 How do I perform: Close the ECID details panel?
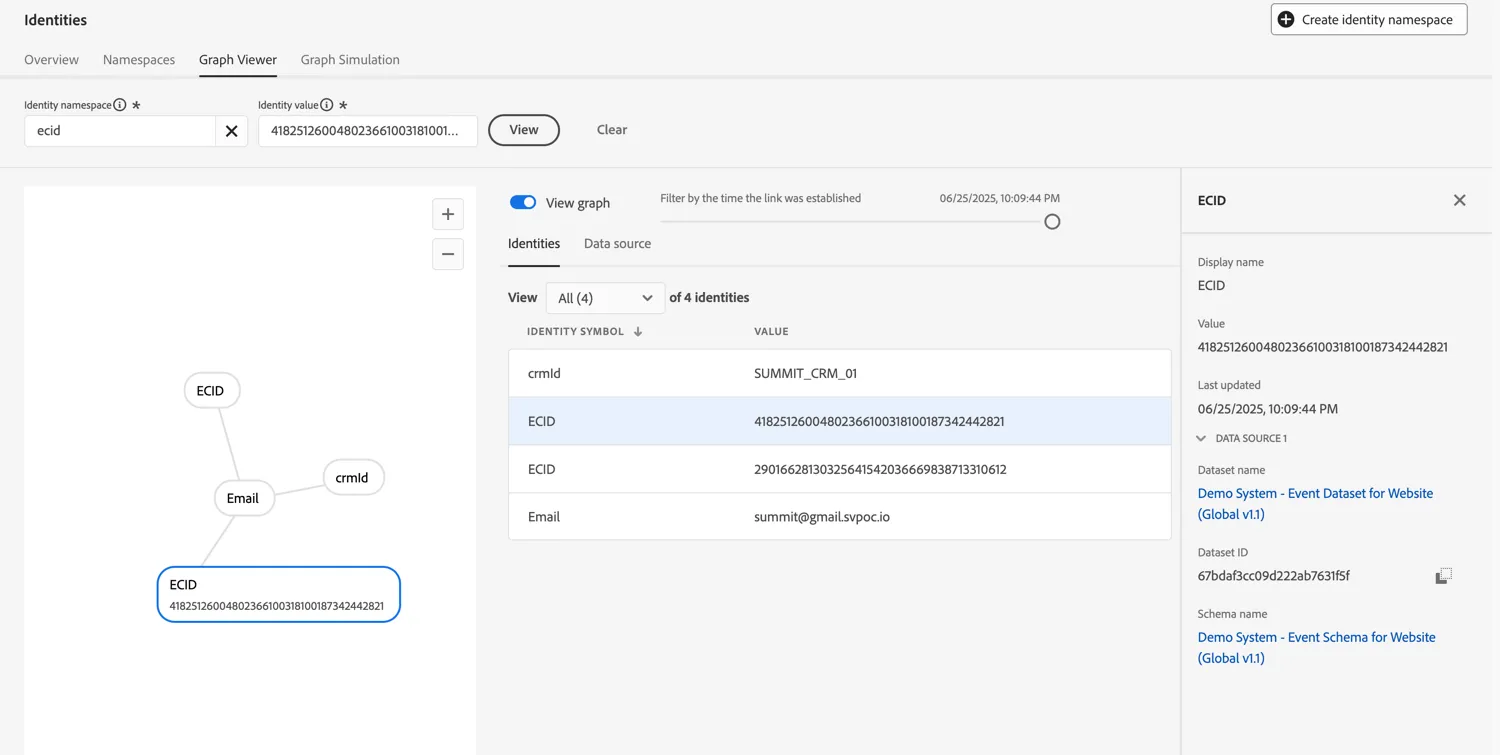click(1459, 200)
